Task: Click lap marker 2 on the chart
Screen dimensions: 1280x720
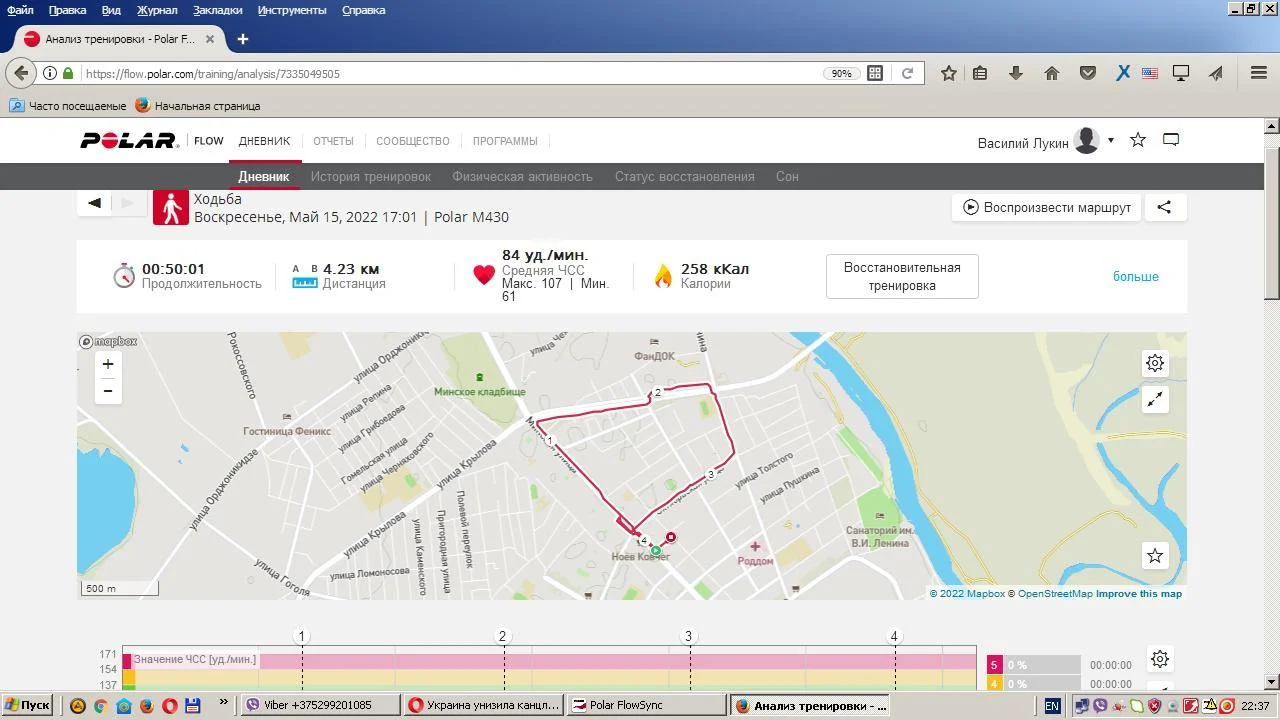Action: pos(503,636)
